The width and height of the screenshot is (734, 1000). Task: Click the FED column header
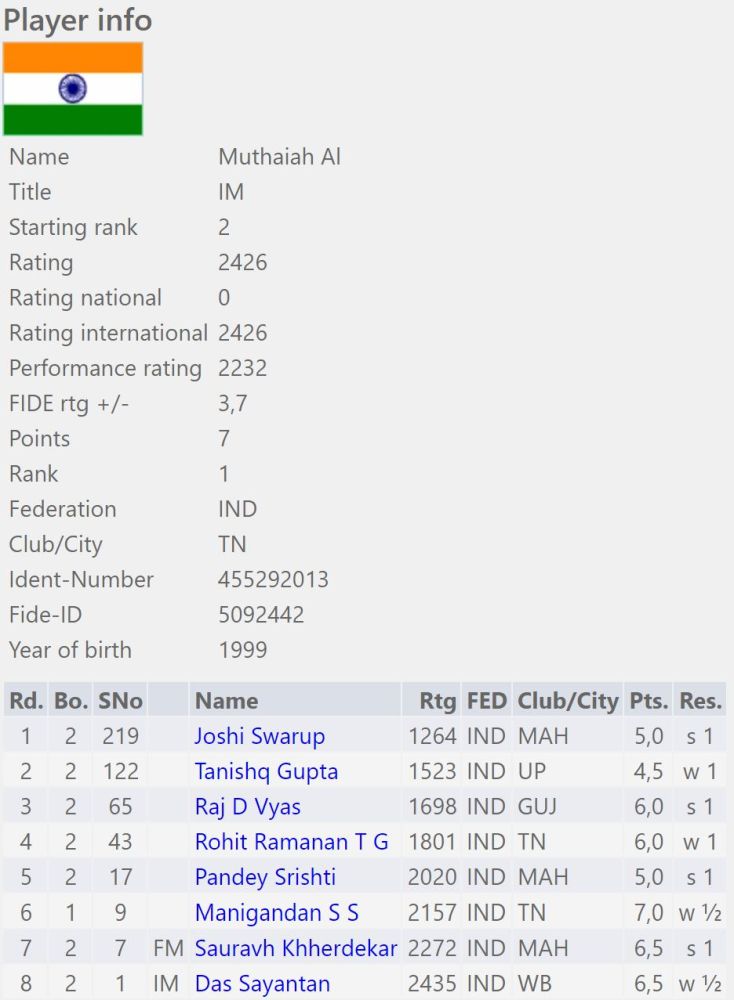[x=487, y=701]
